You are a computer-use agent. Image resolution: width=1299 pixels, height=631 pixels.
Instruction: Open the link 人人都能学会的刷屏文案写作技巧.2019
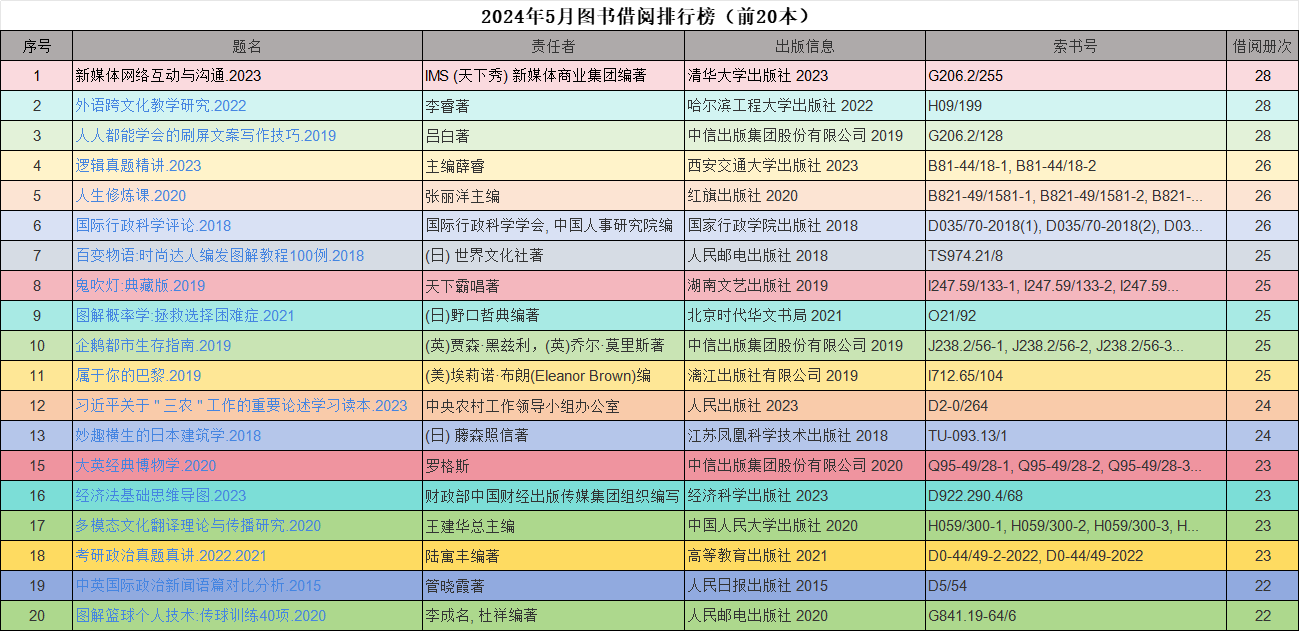(x=206, y=136)
